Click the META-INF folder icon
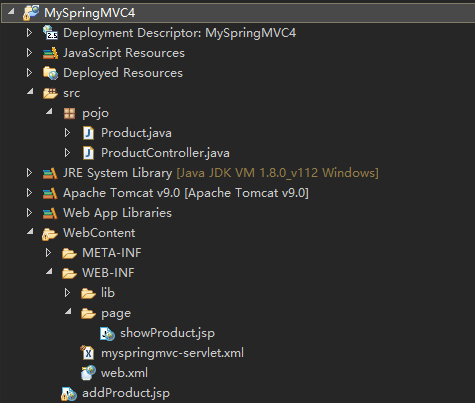475x403 pixels. pos(69,253)
